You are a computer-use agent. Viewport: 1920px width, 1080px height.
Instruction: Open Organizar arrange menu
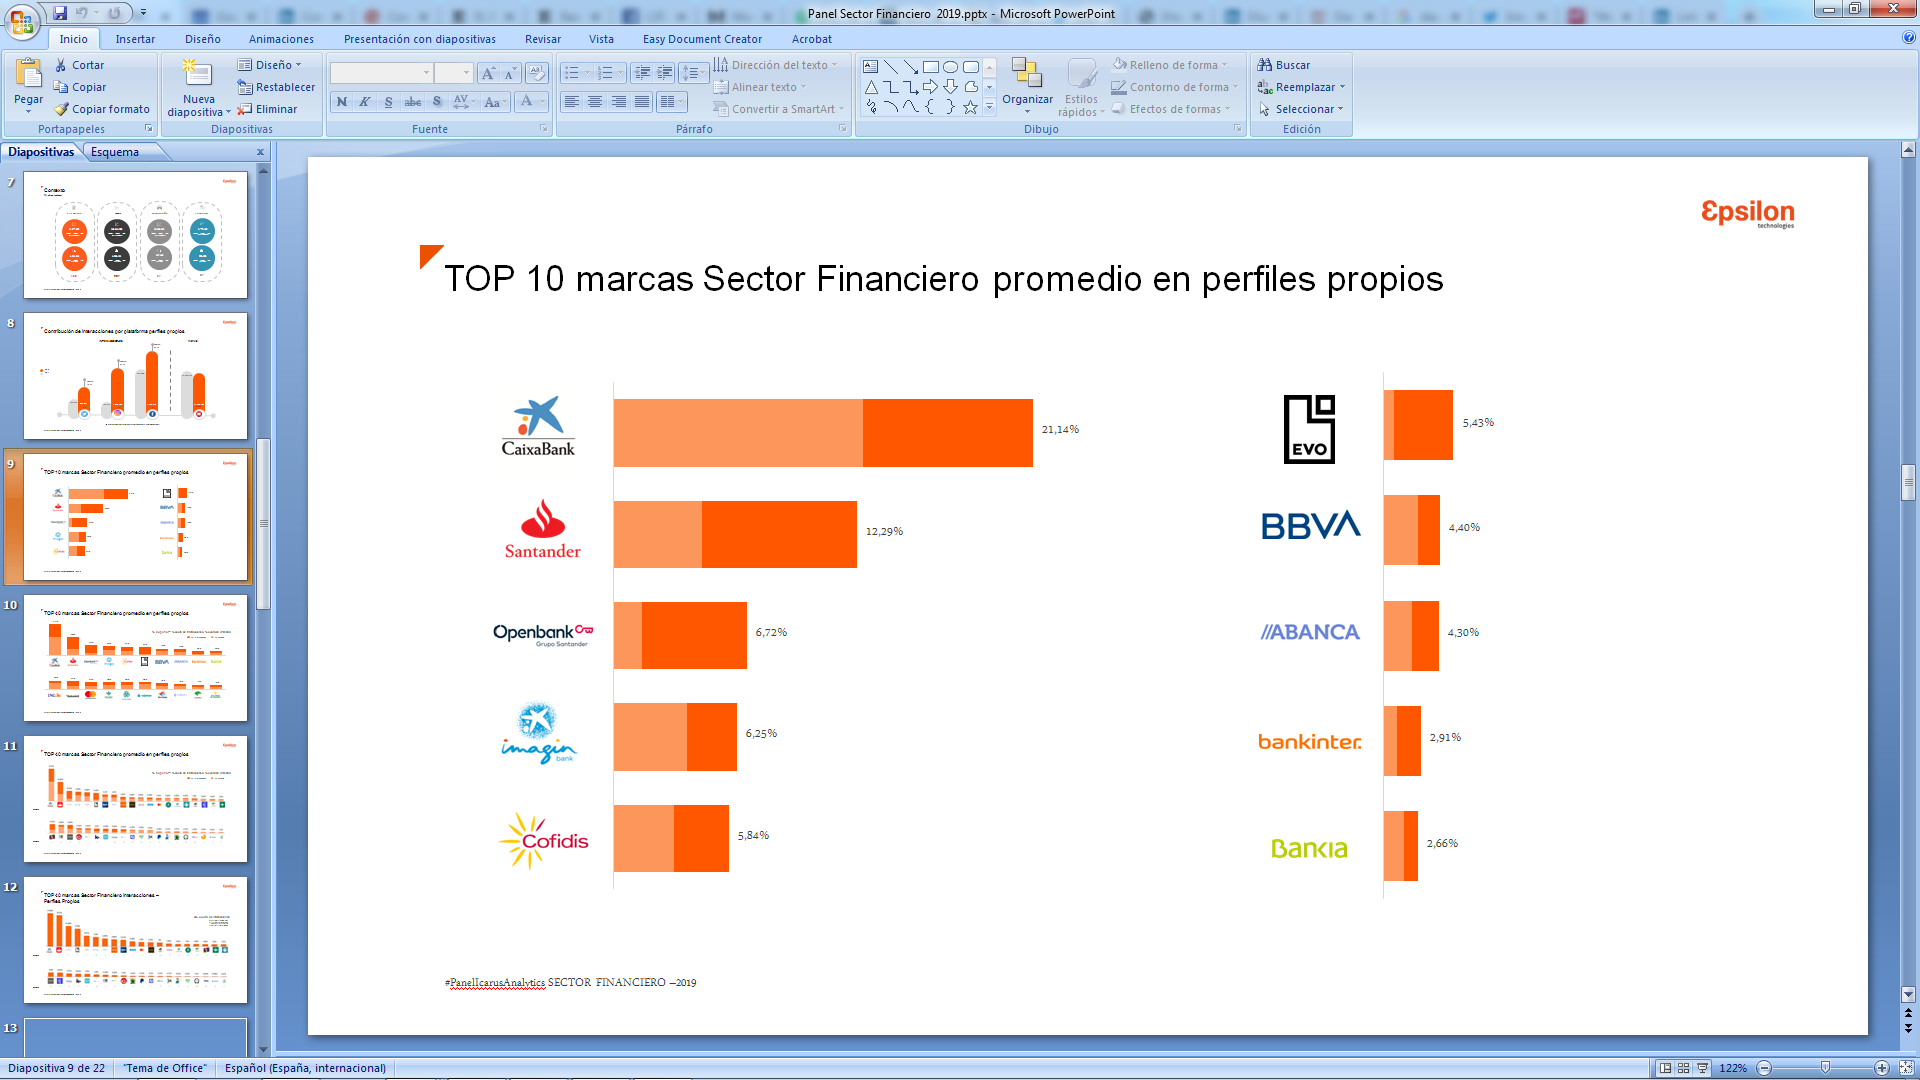[x=1027, y=85]
